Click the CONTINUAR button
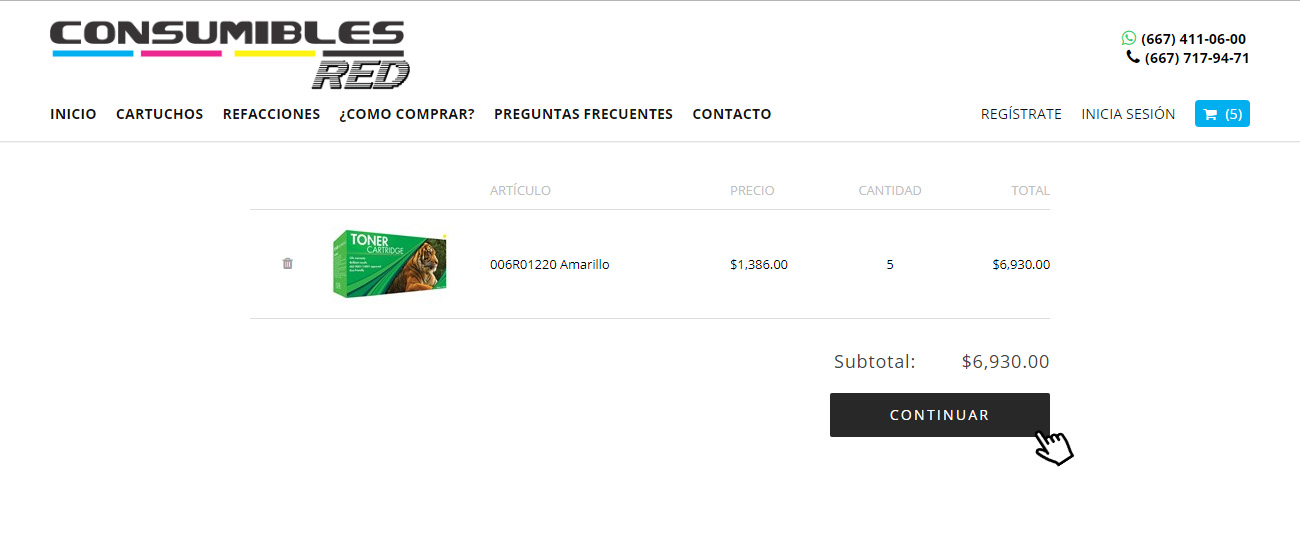The width and height of the screenshot is (1300, 560). tap(940, 415)
